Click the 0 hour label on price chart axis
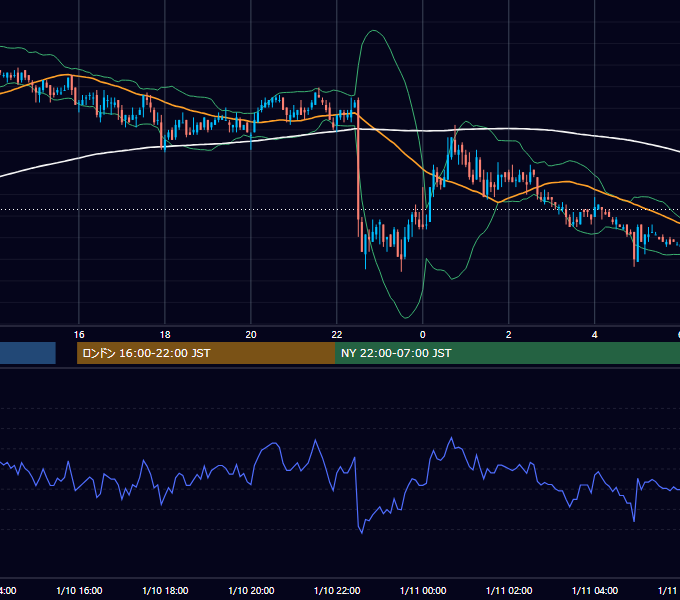 423,335
